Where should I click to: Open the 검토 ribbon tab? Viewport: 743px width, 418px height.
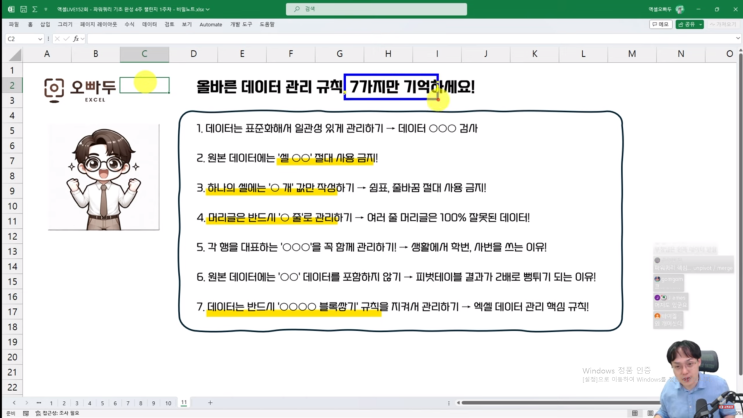point(169,24)
